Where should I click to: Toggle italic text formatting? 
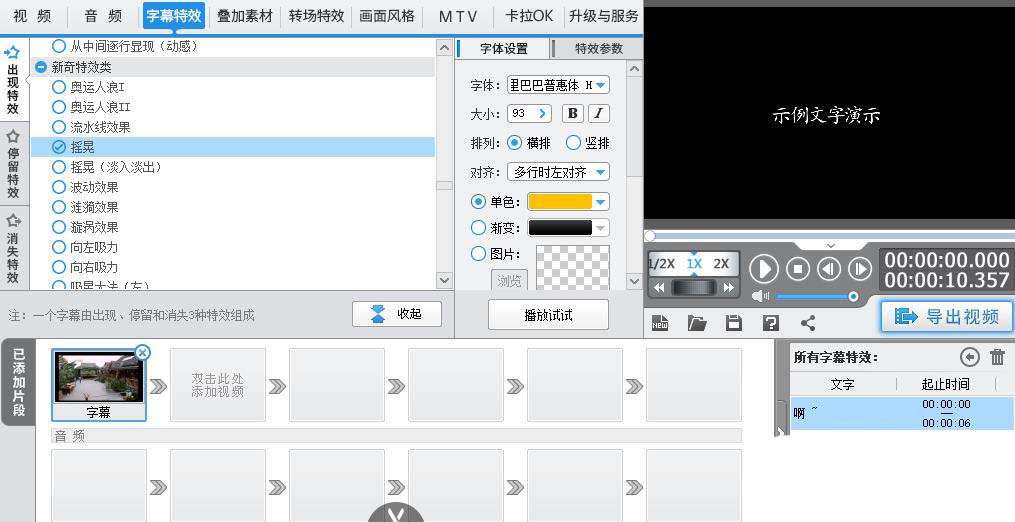click(x=599, y=114)
